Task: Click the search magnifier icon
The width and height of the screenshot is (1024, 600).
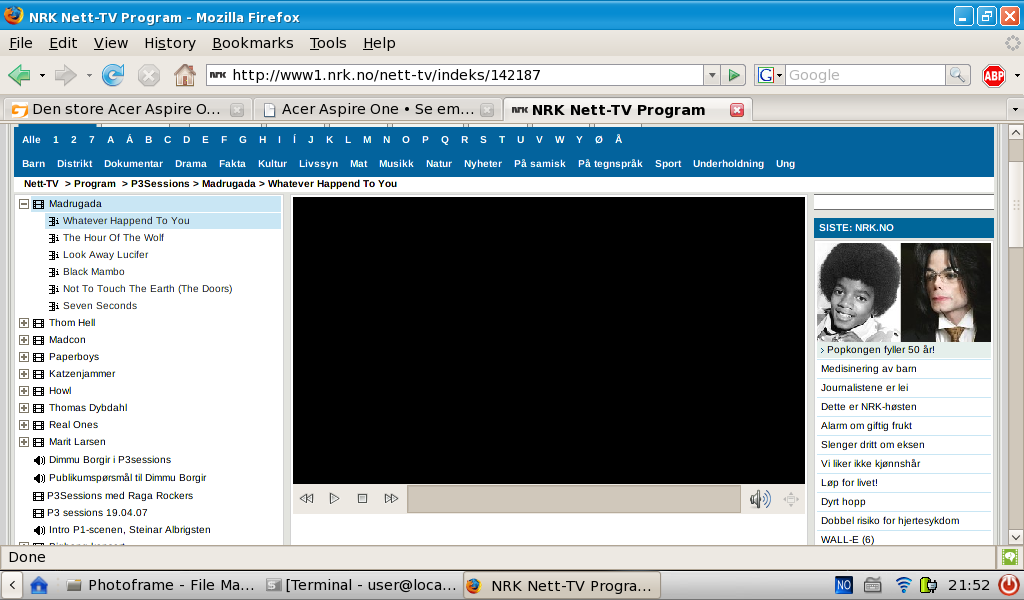Action: point(957,75)
